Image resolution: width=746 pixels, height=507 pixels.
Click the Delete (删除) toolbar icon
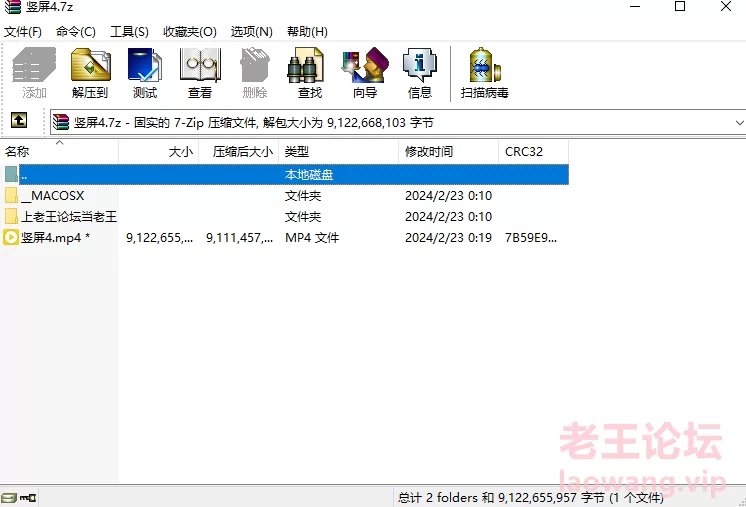[x=255, y=73]
